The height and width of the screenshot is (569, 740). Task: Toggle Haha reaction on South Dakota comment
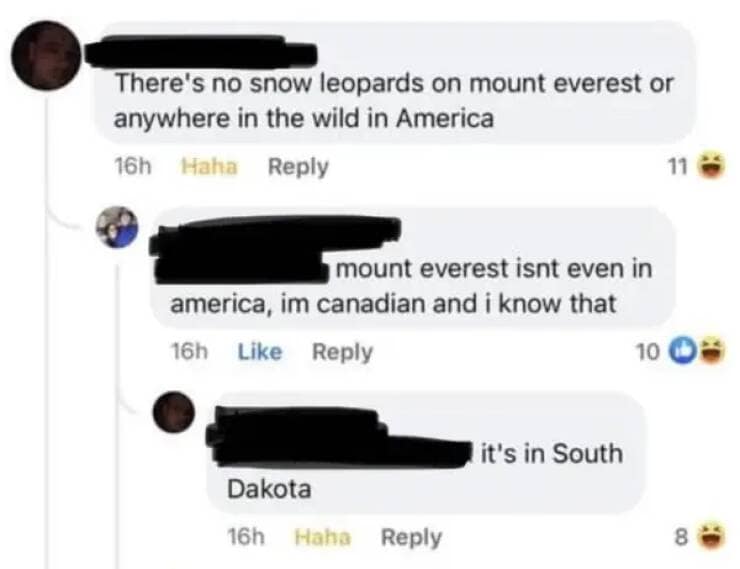(323, 537)
